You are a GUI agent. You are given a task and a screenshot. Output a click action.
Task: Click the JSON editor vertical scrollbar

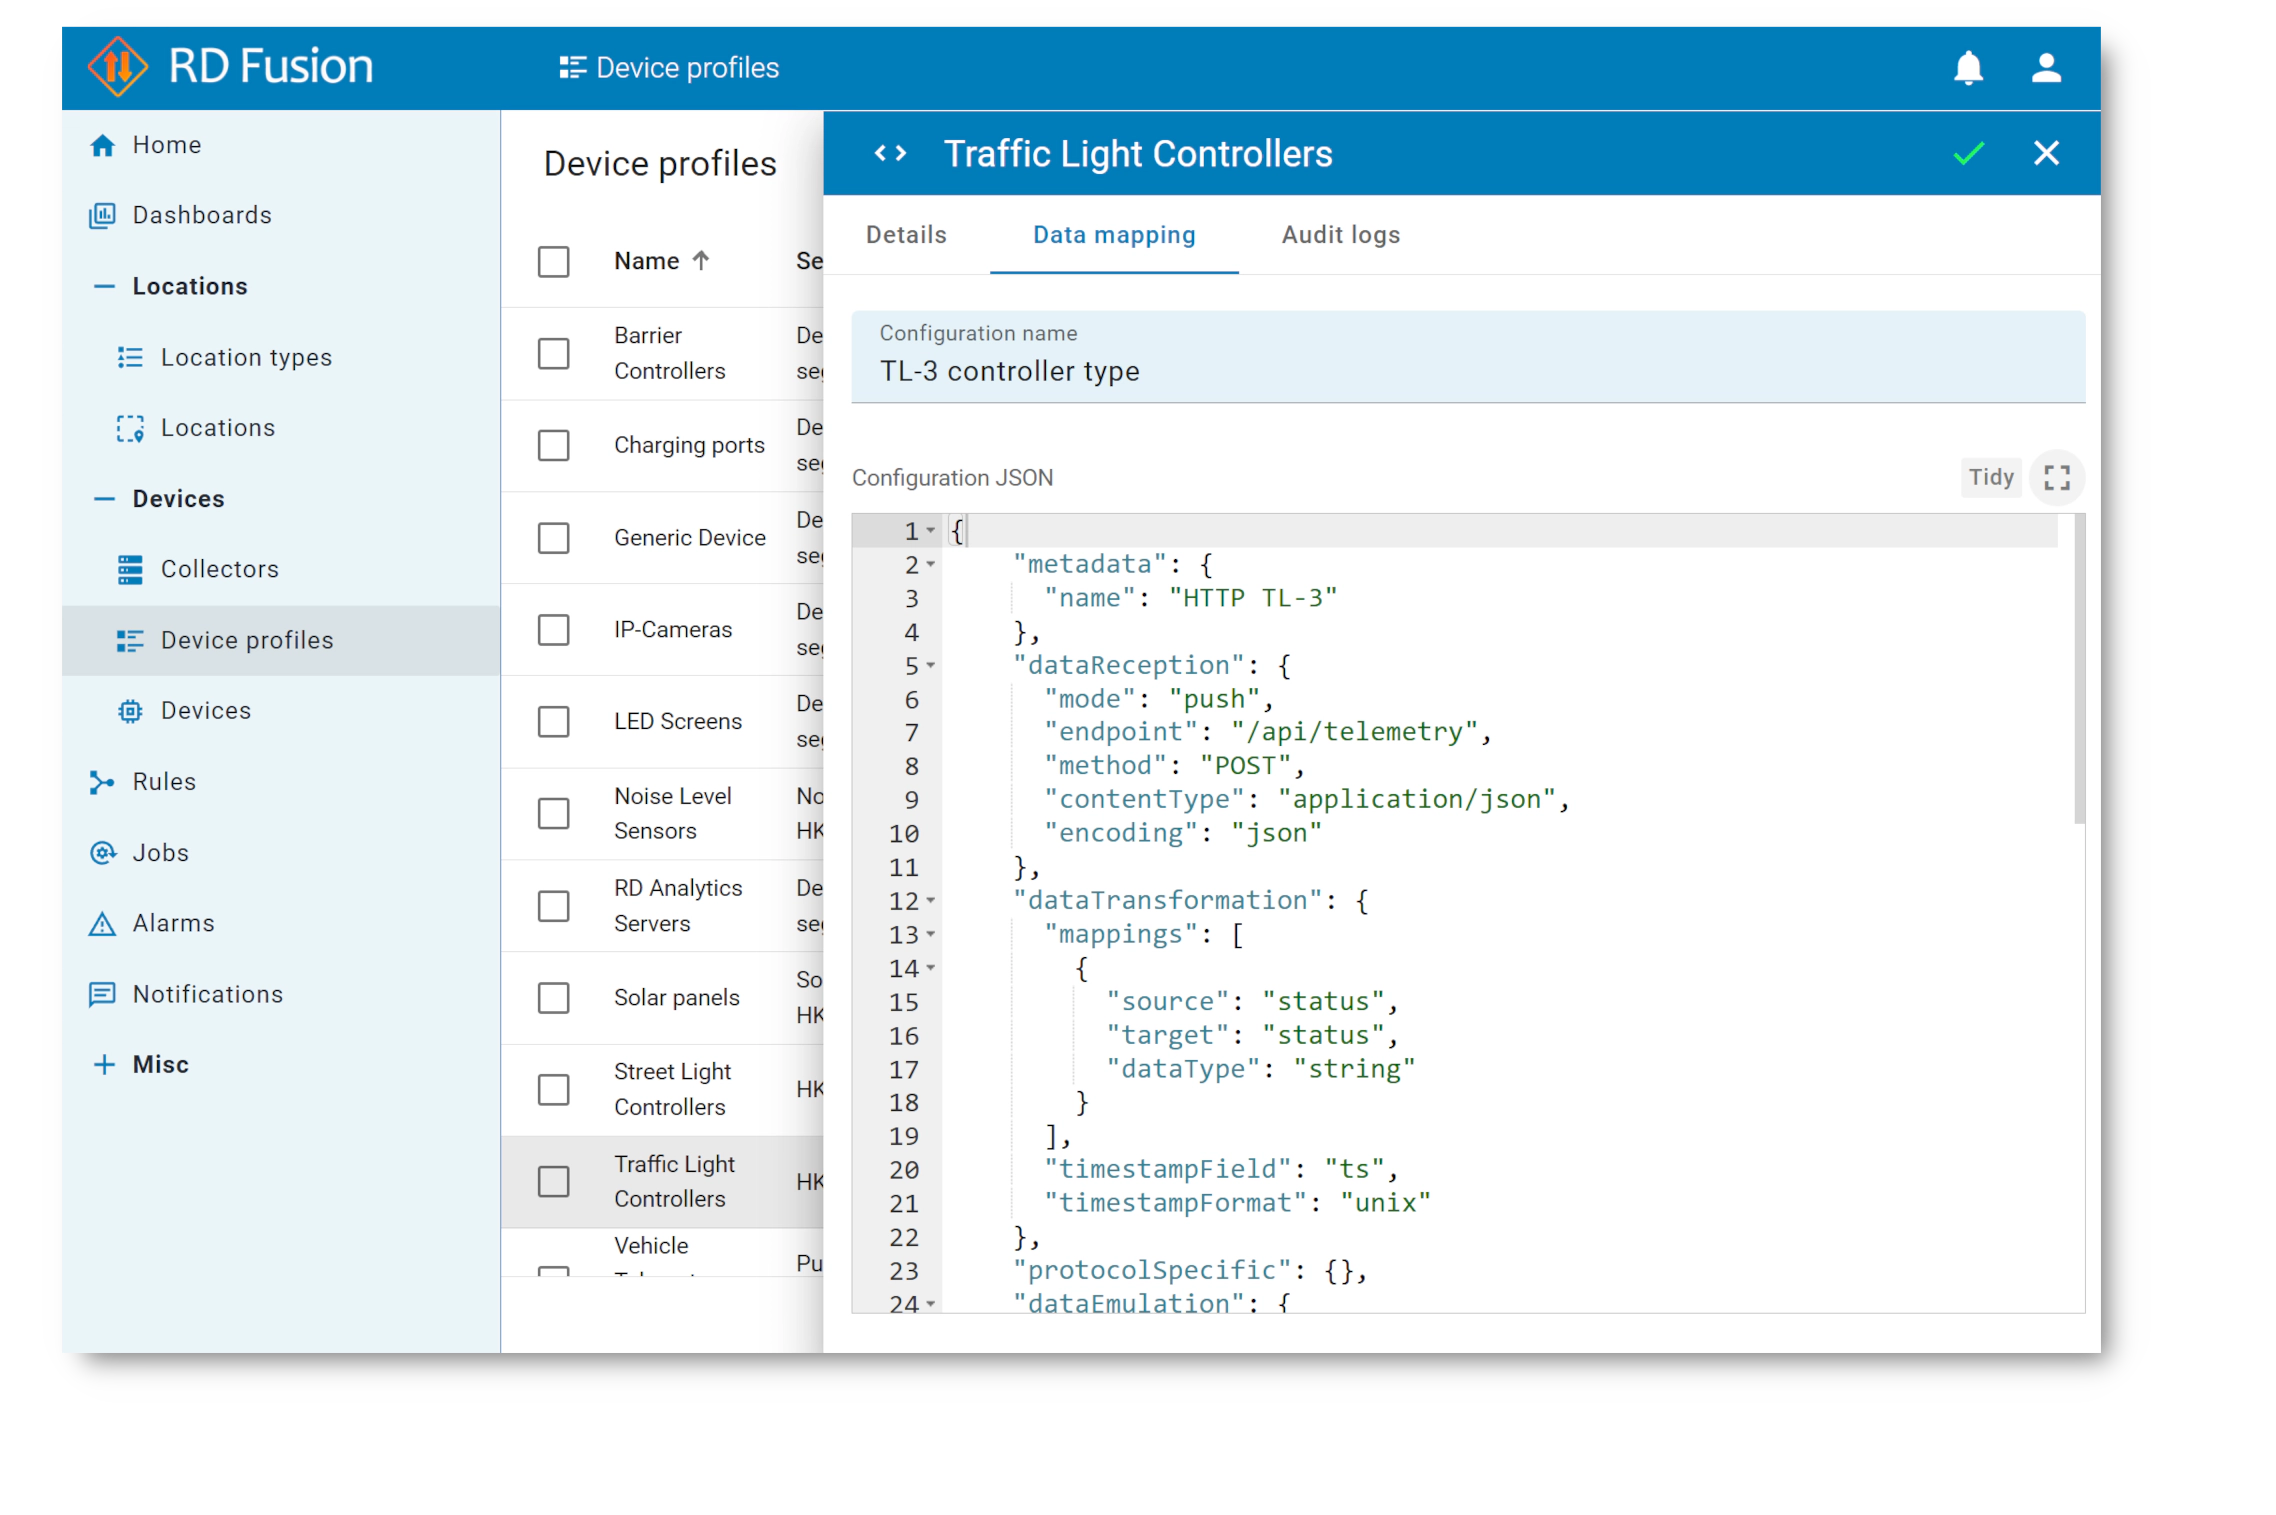click(2079, 670)
